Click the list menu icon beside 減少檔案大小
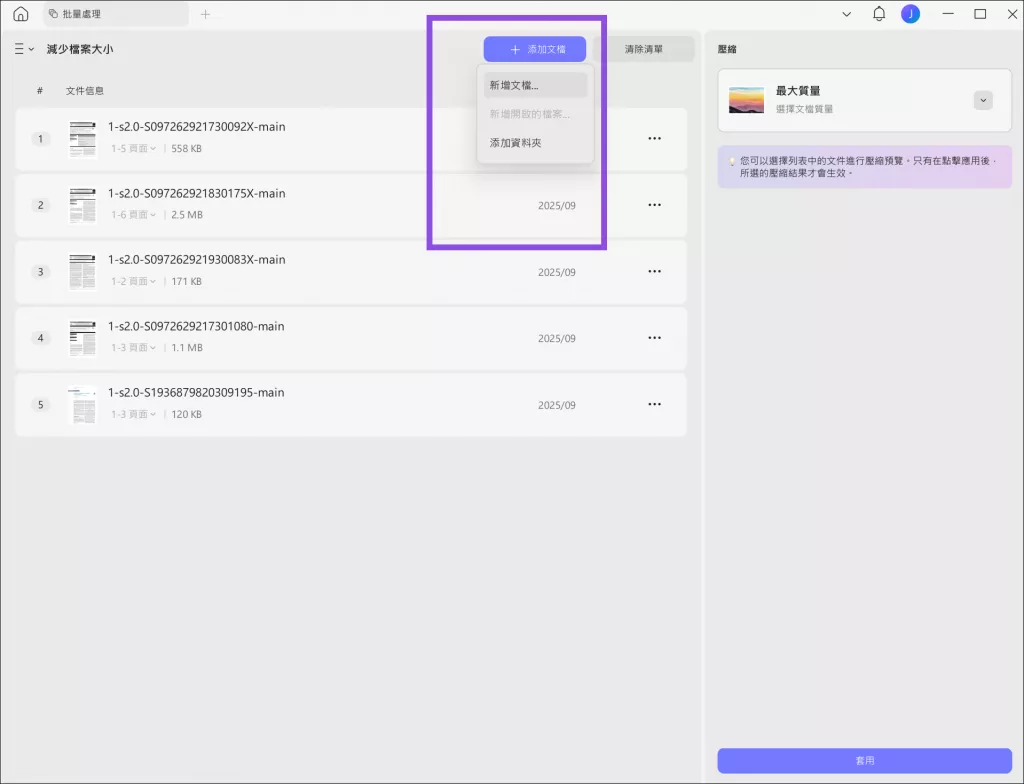Viewport: 1024px width, 784px height. (16, 48)
